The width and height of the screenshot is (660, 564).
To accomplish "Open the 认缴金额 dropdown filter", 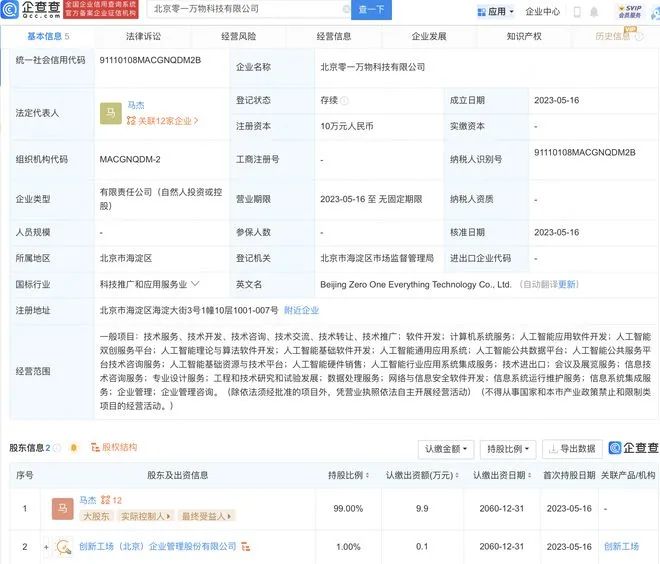I will [x=446, y=449].
